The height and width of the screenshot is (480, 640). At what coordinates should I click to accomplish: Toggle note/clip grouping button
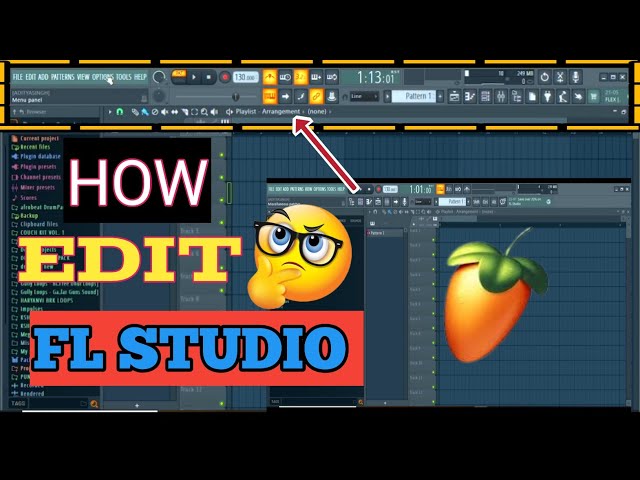(300, 96)
